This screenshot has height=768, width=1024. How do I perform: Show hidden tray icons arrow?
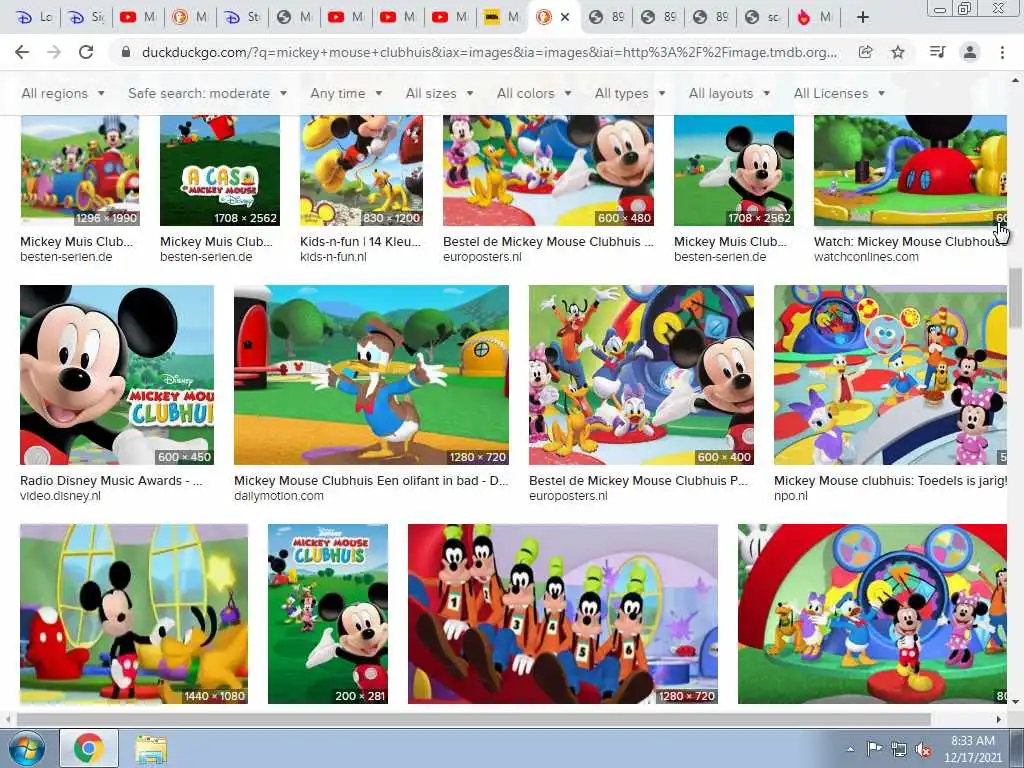pyautogui.click(x=850, y=749)
